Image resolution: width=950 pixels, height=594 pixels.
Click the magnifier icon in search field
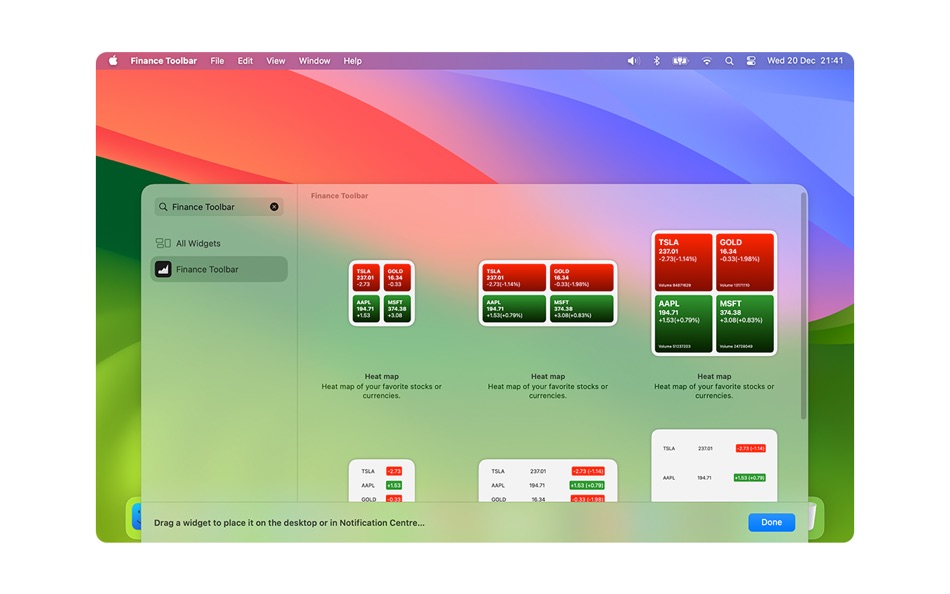pos(163,207)
